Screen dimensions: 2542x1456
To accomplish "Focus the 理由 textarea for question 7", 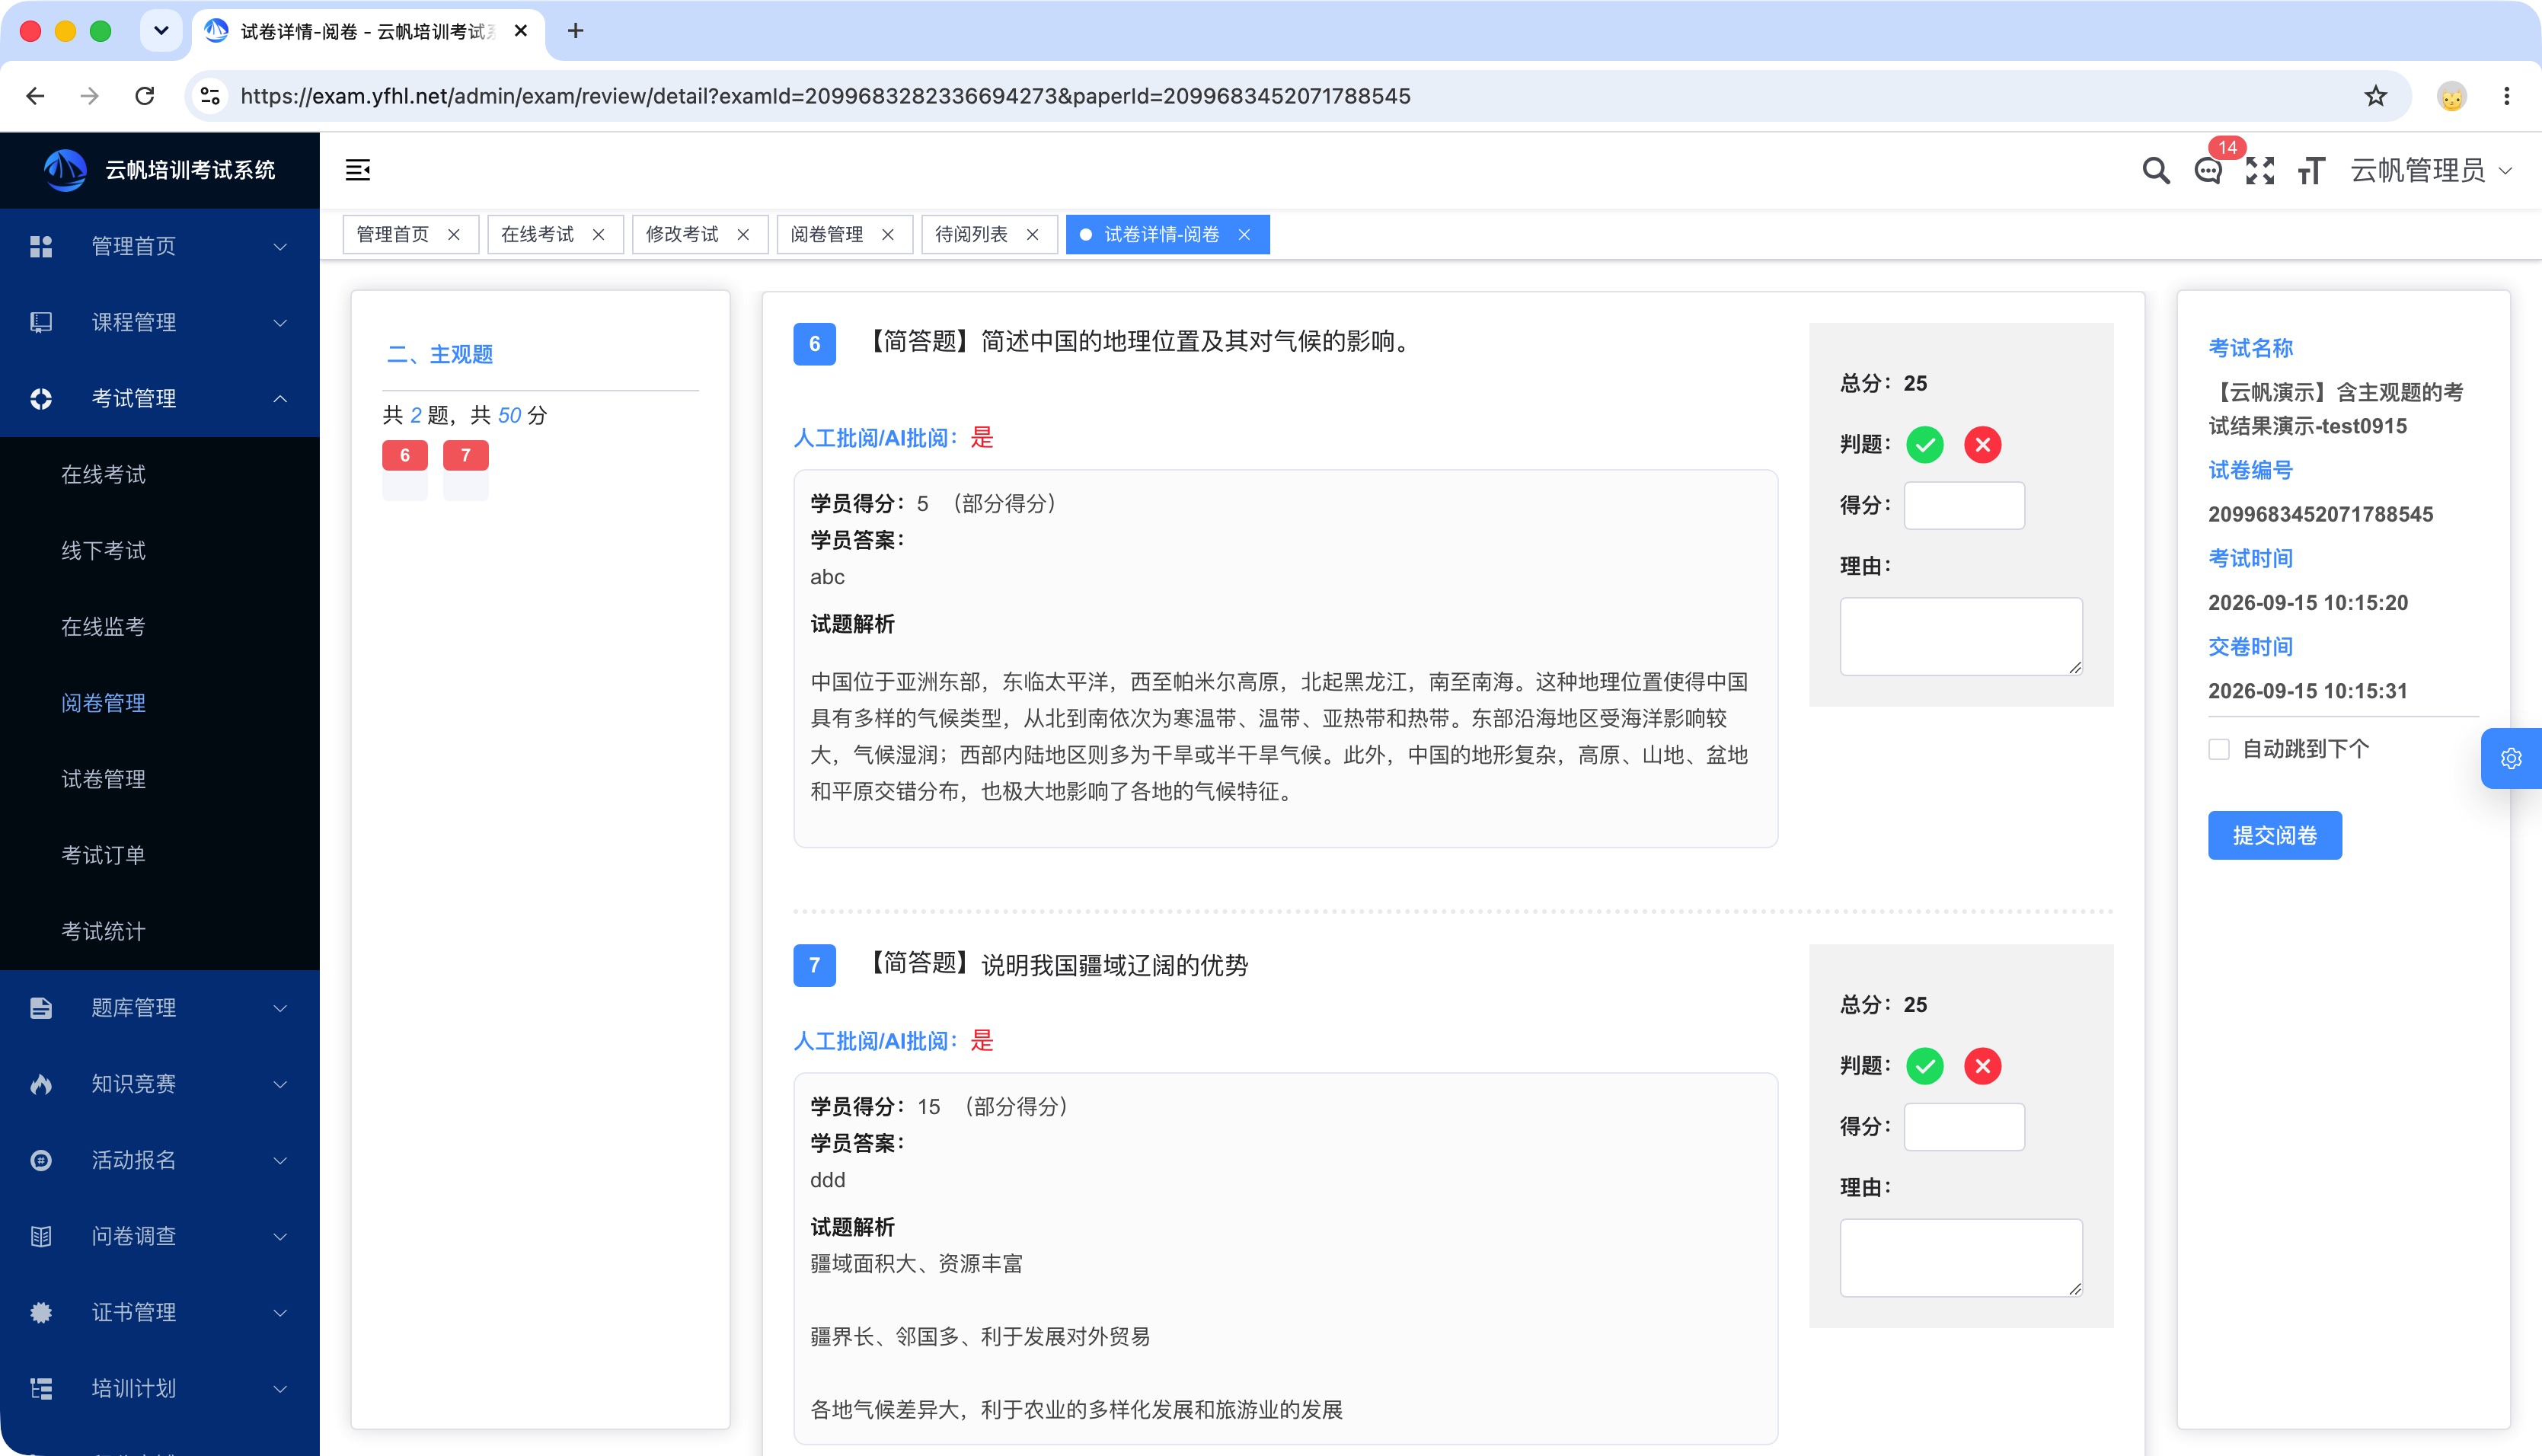I will click(x=1961, y=1257).
